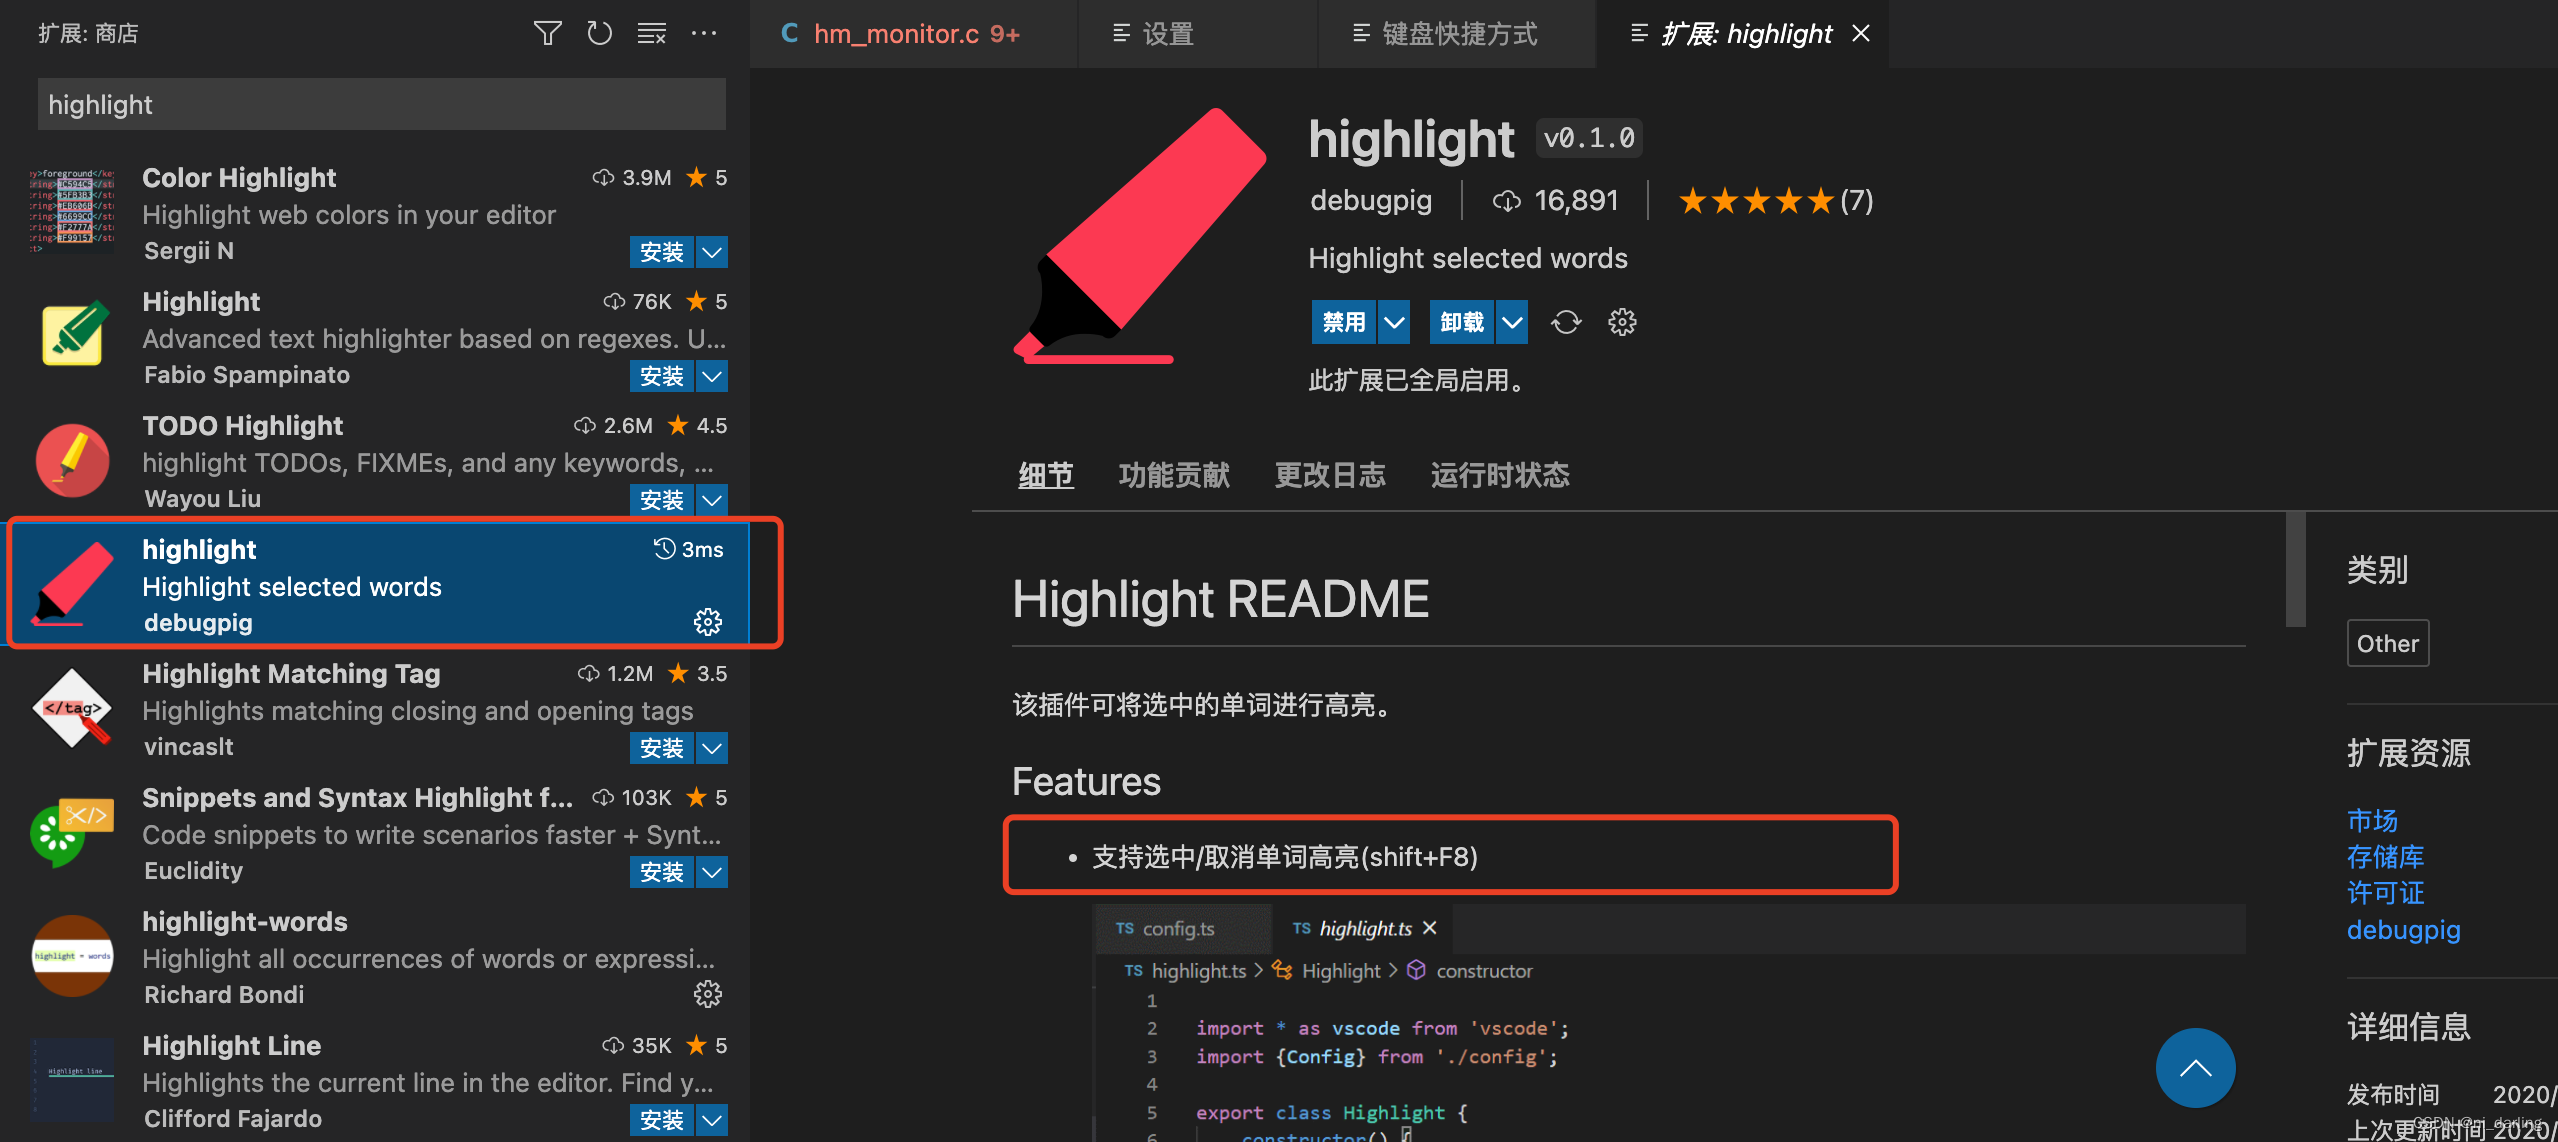Image resolution: width=2558 pixels, height=1142 pixels.
Task: Click the debugpig publisher name in header
Action: click(x=1371, y=200)
